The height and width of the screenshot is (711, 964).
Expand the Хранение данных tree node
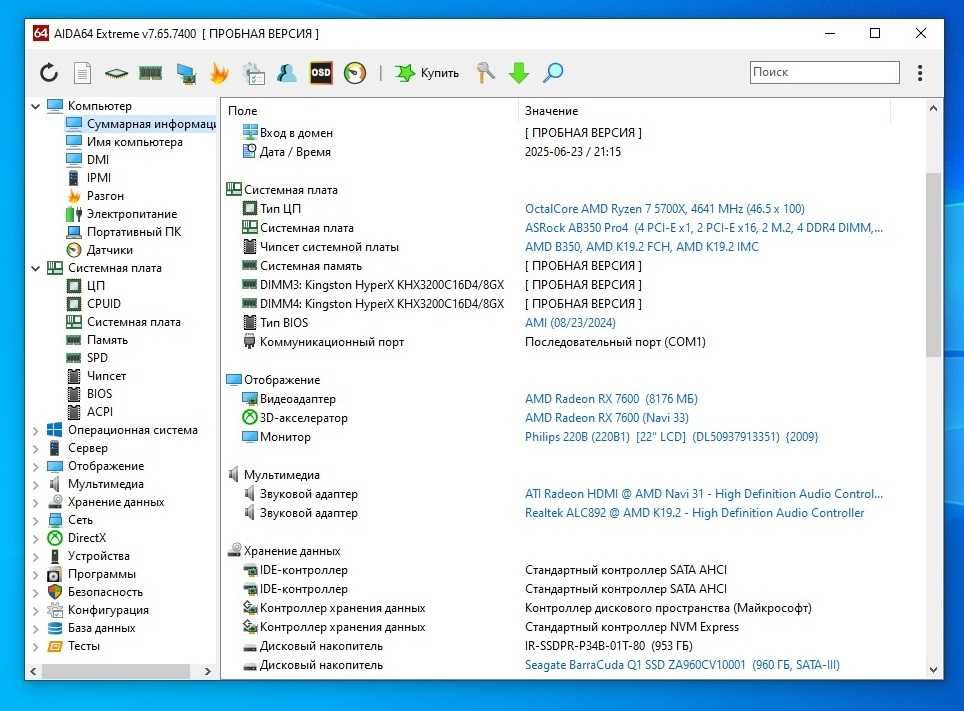(36, 502)
